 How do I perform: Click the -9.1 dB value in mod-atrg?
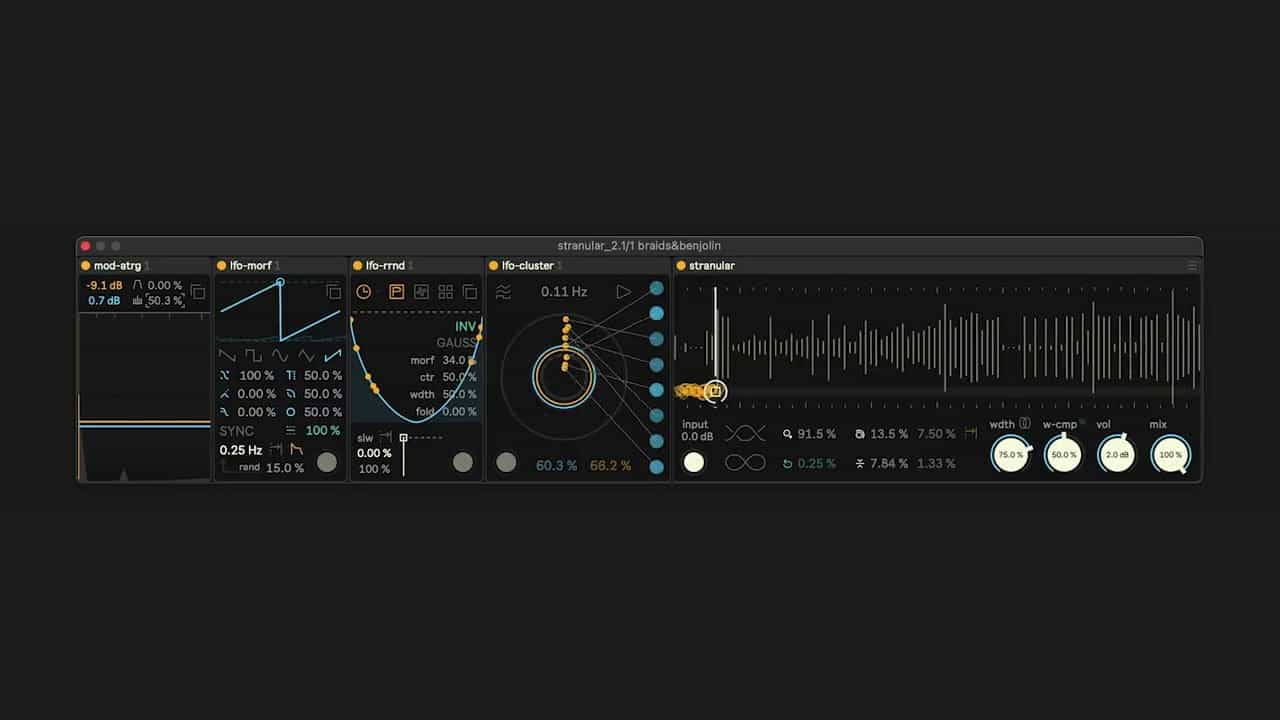tap(105, 286)
